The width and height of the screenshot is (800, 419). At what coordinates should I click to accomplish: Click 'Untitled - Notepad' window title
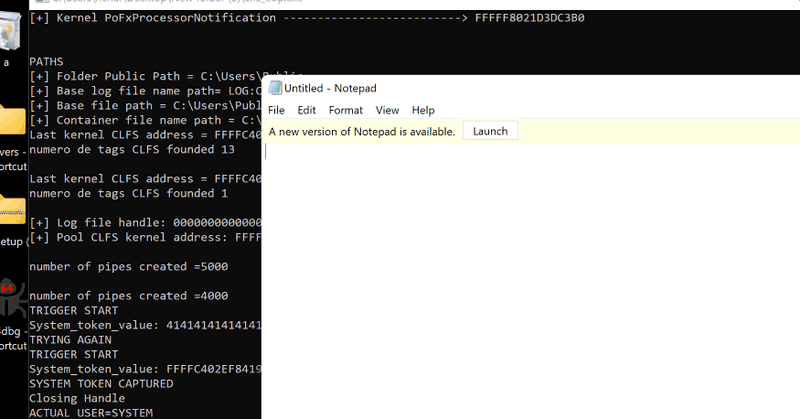(330, 88)
